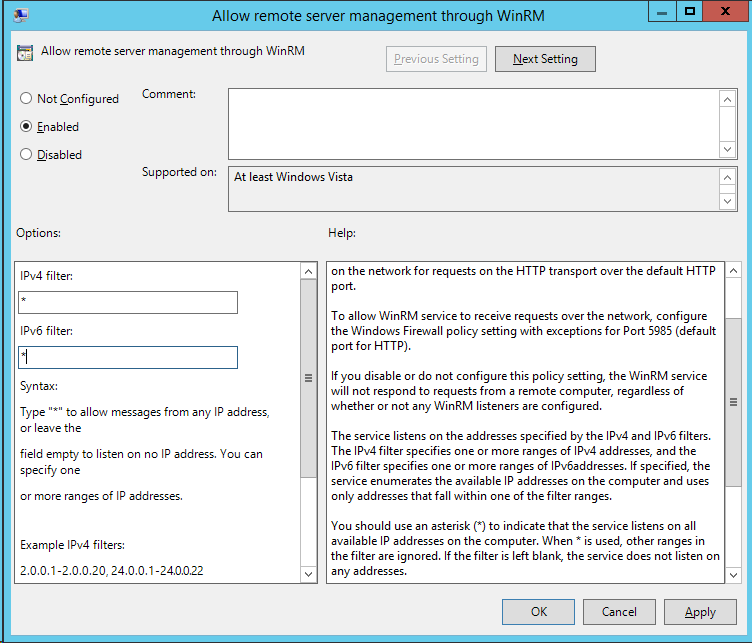
Task: Click in the IPv4 filter field
Action: pos(128,302)
